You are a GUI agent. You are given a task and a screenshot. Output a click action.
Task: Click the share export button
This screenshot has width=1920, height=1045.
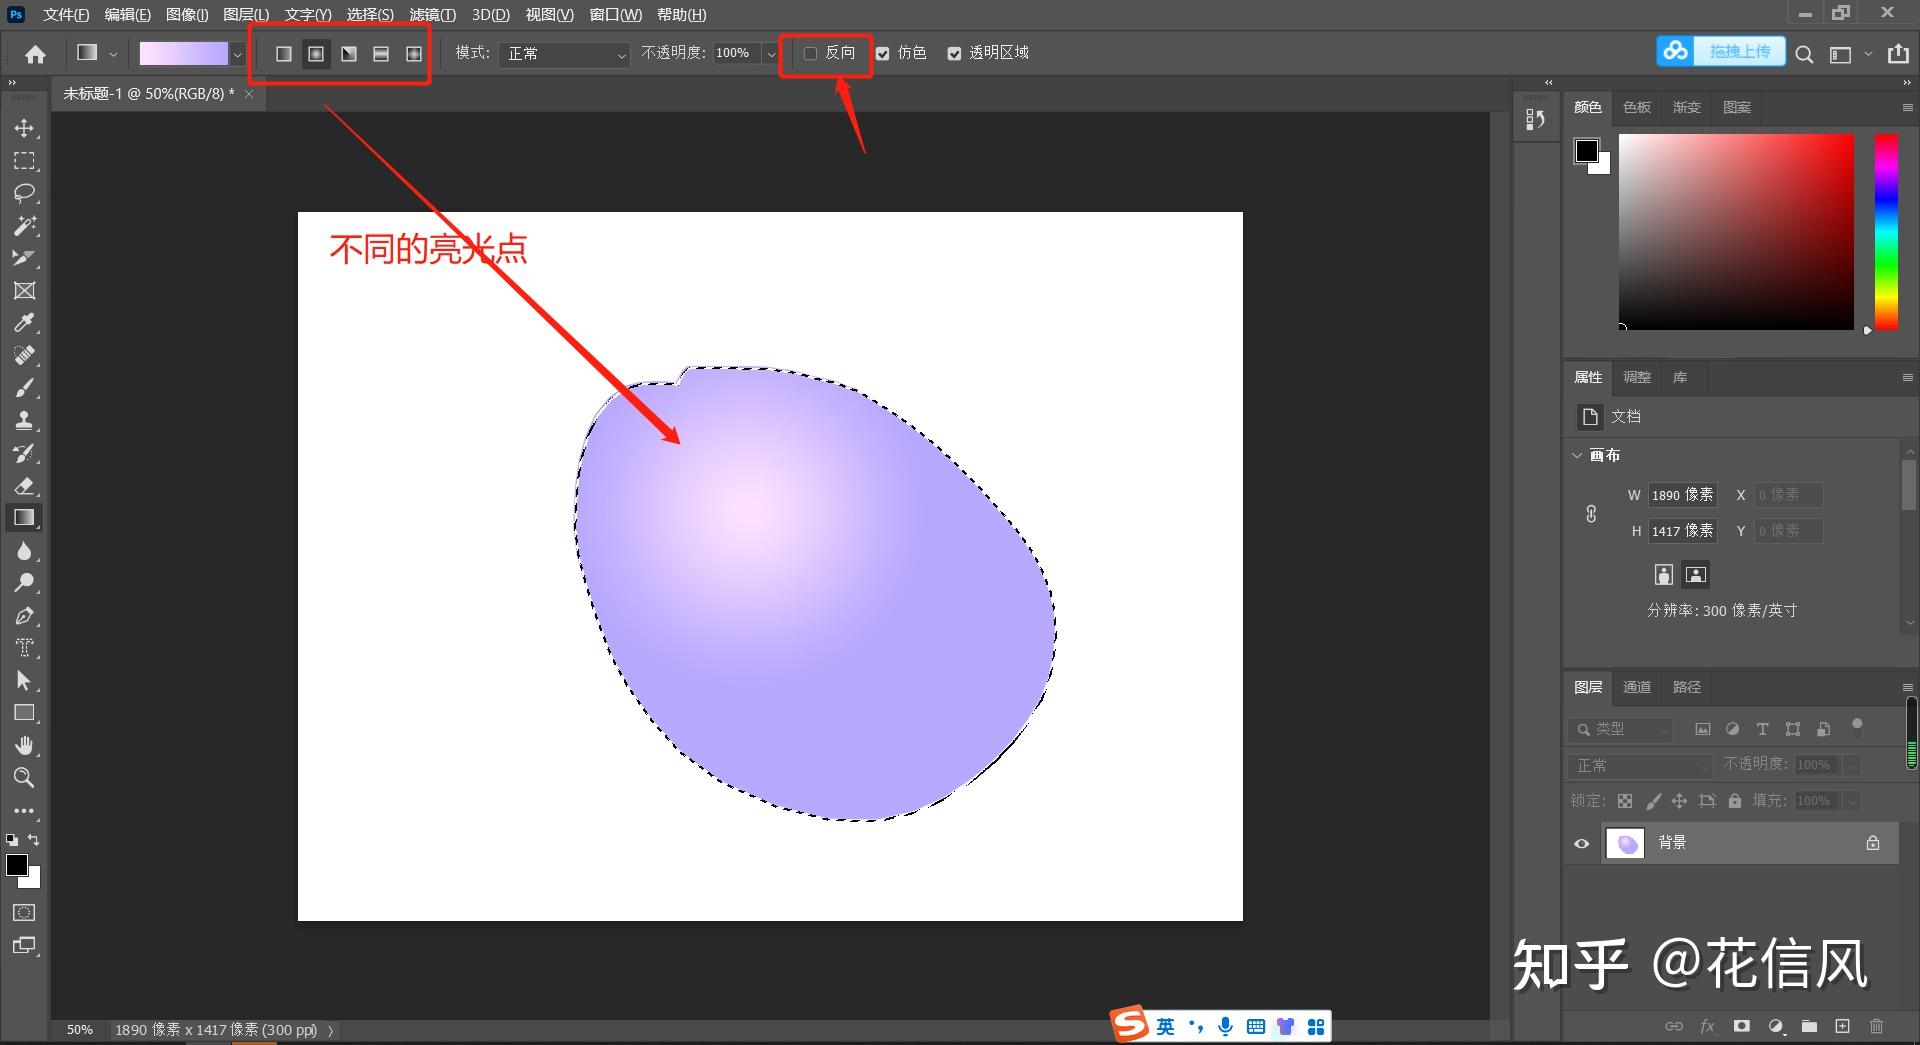pyautogui.click(x=1898, y=54)
